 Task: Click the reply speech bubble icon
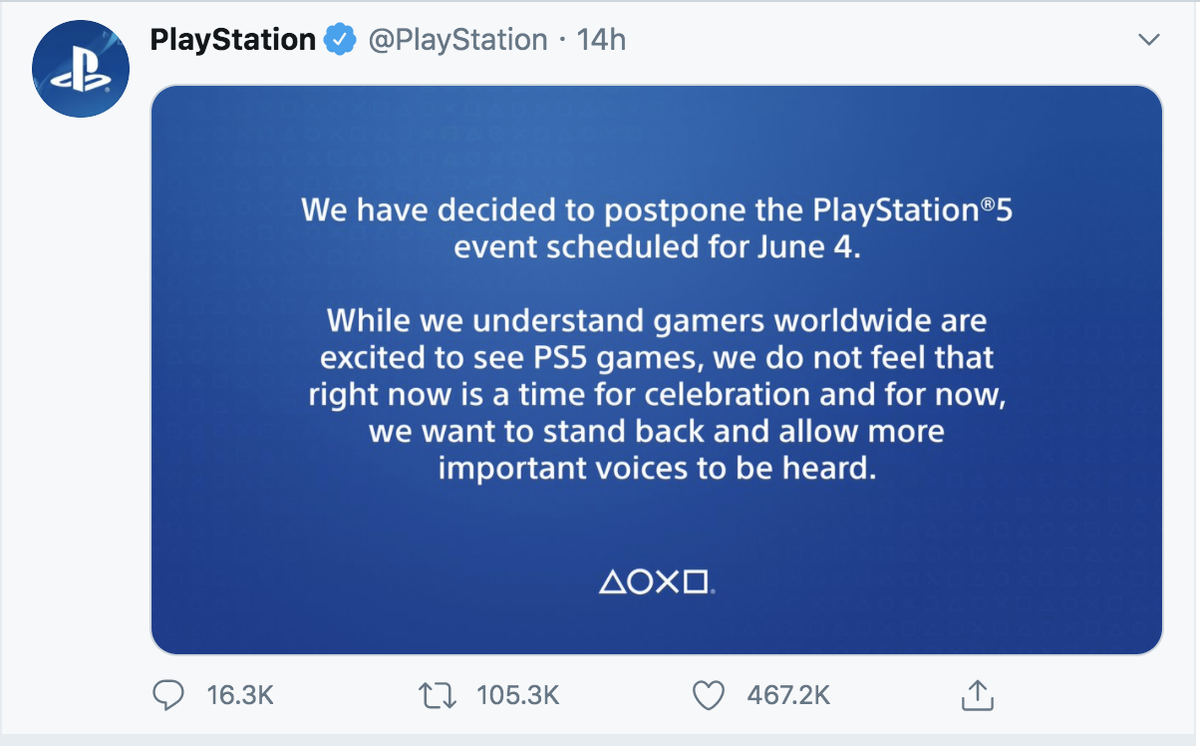pos(169,695)
